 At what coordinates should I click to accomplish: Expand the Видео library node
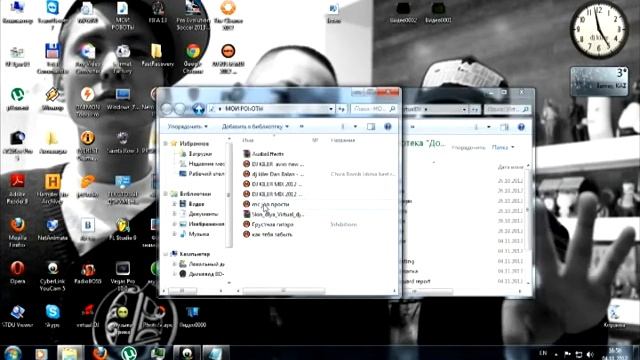click(x=174, y=204)
